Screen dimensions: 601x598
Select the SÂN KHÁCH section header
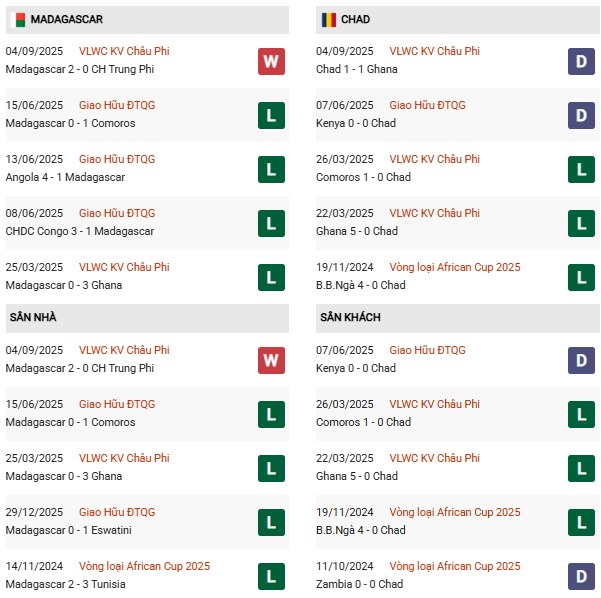click(x=348, y=317)
